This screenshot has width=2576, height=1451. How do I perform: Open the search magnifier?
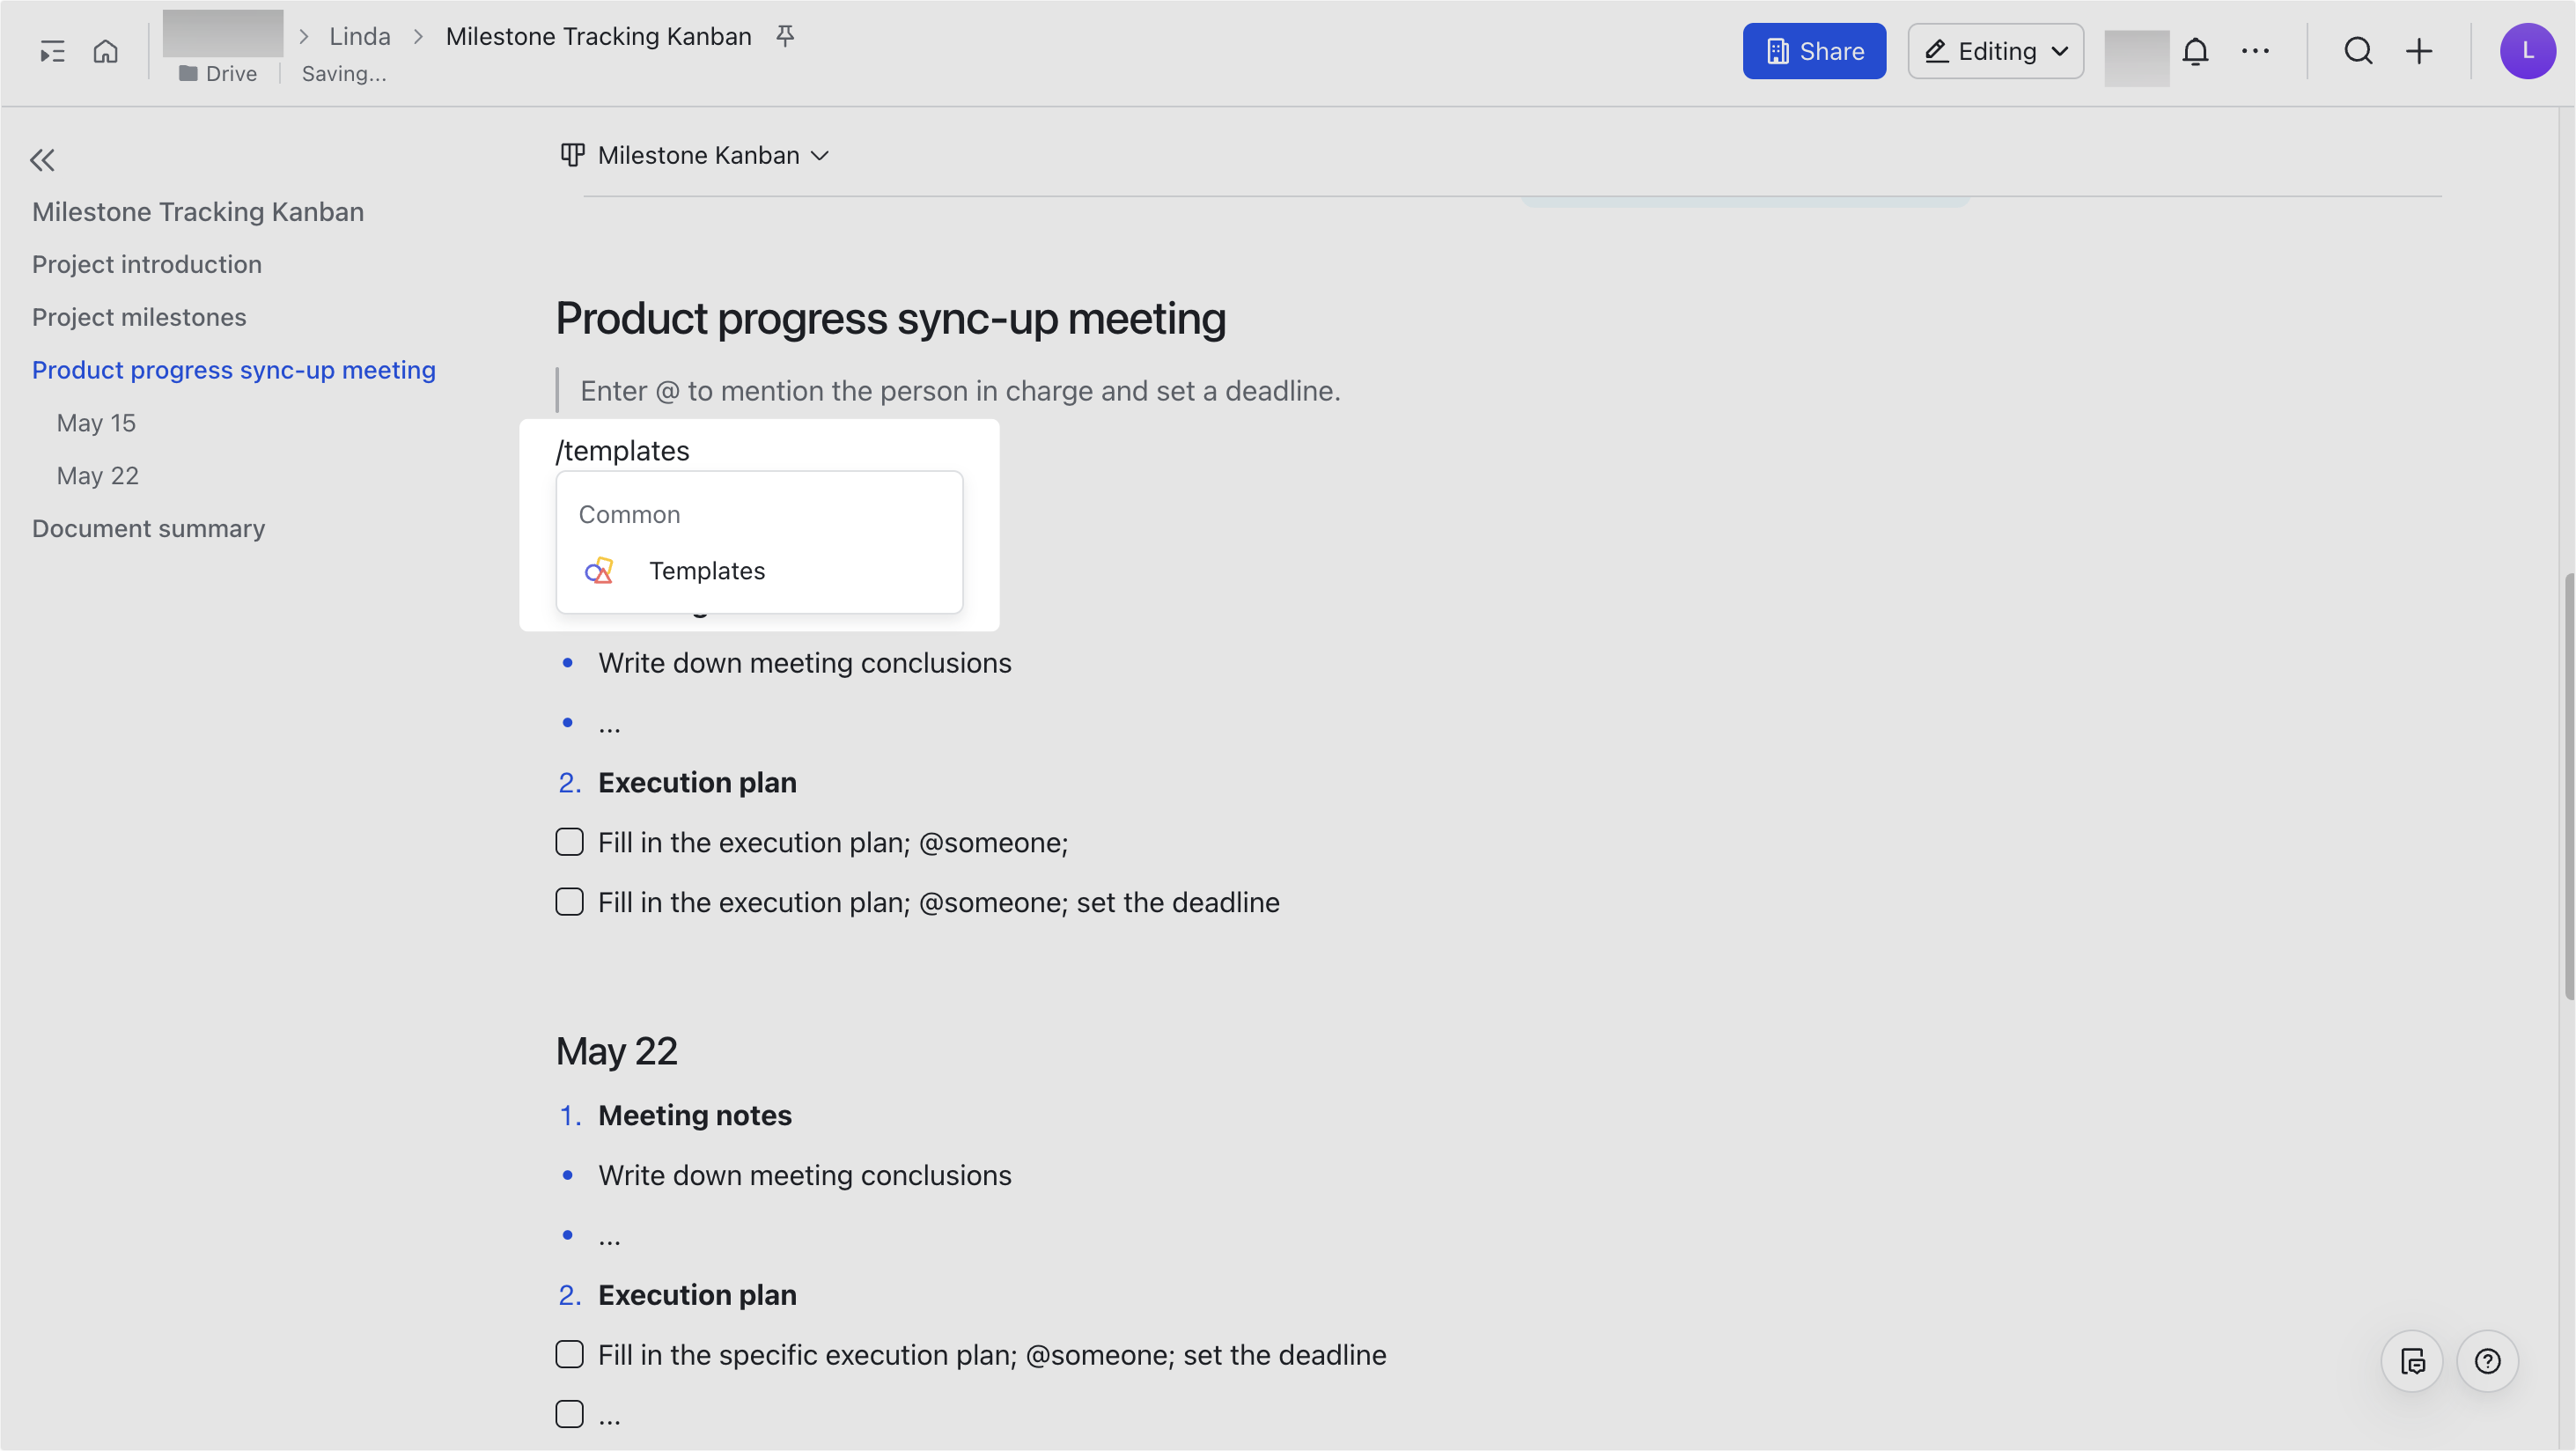click(2358, 51)
